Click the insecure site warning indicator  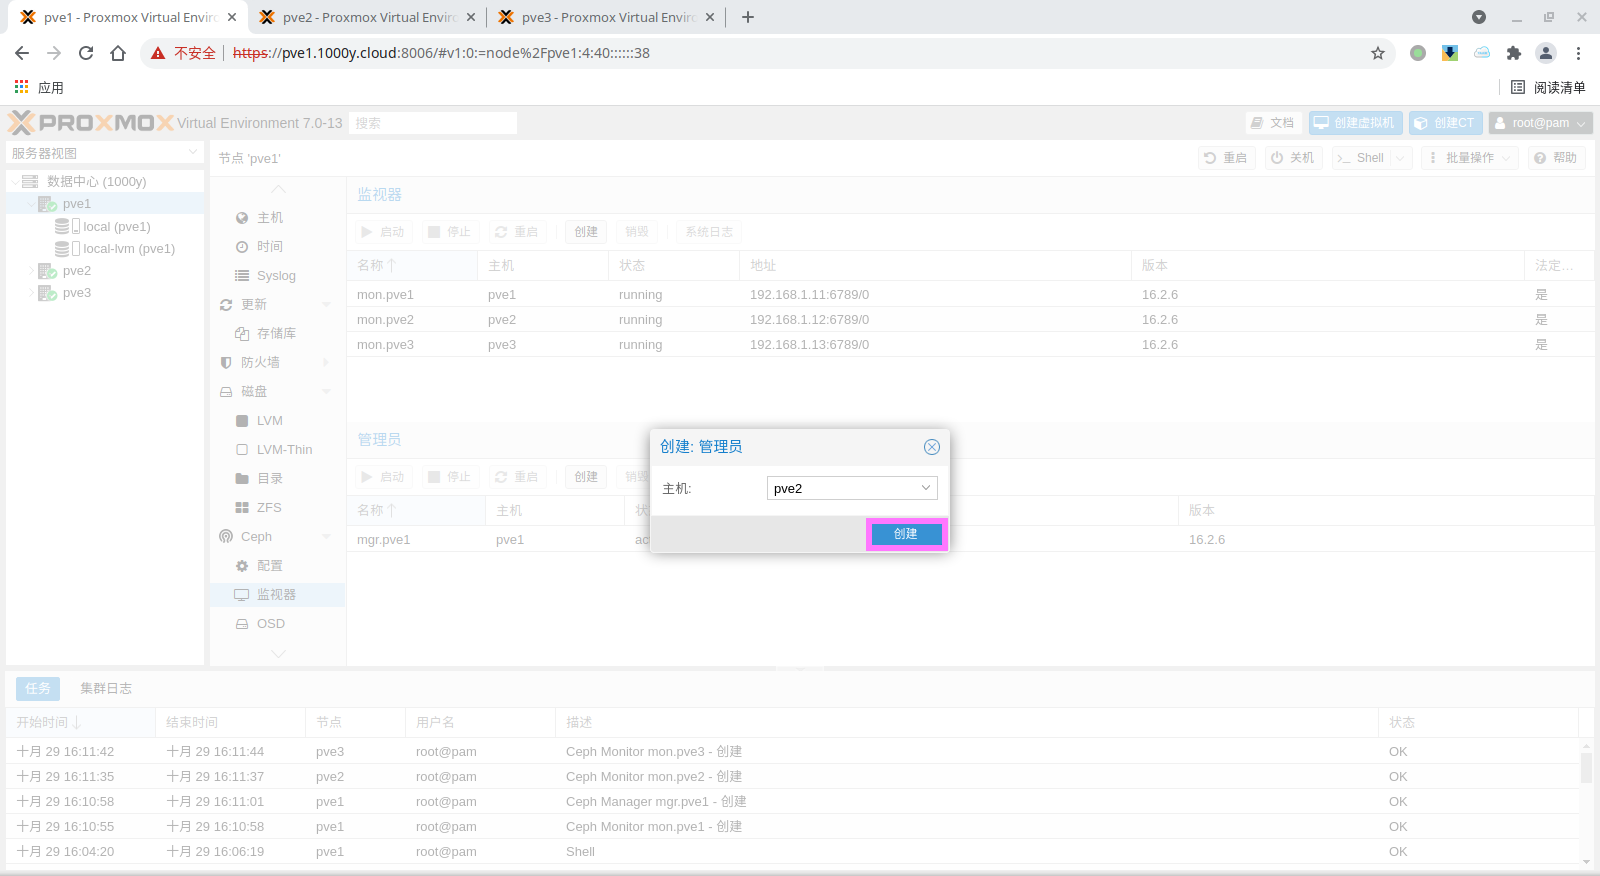click(x=184, y=53)
